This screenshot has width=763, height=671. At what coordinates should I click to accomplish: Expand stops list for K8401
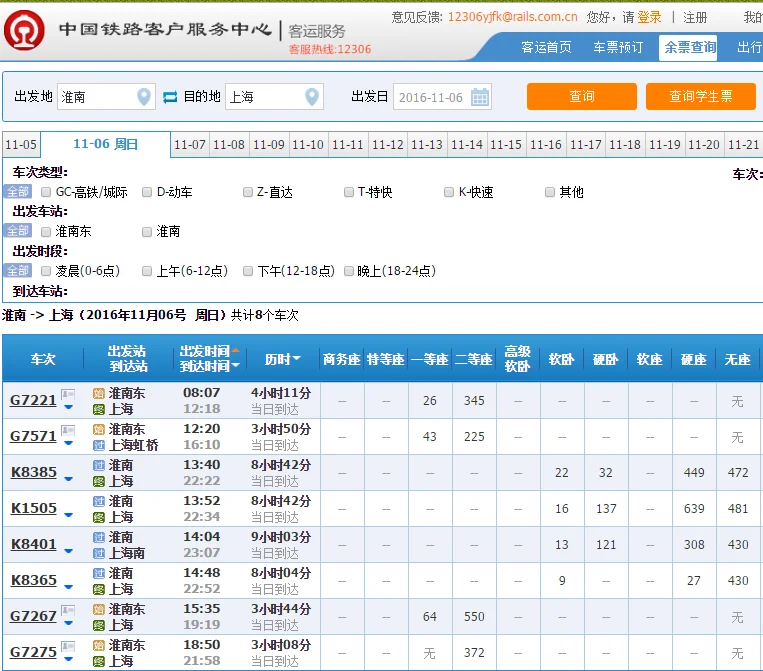tap(69, 551)
